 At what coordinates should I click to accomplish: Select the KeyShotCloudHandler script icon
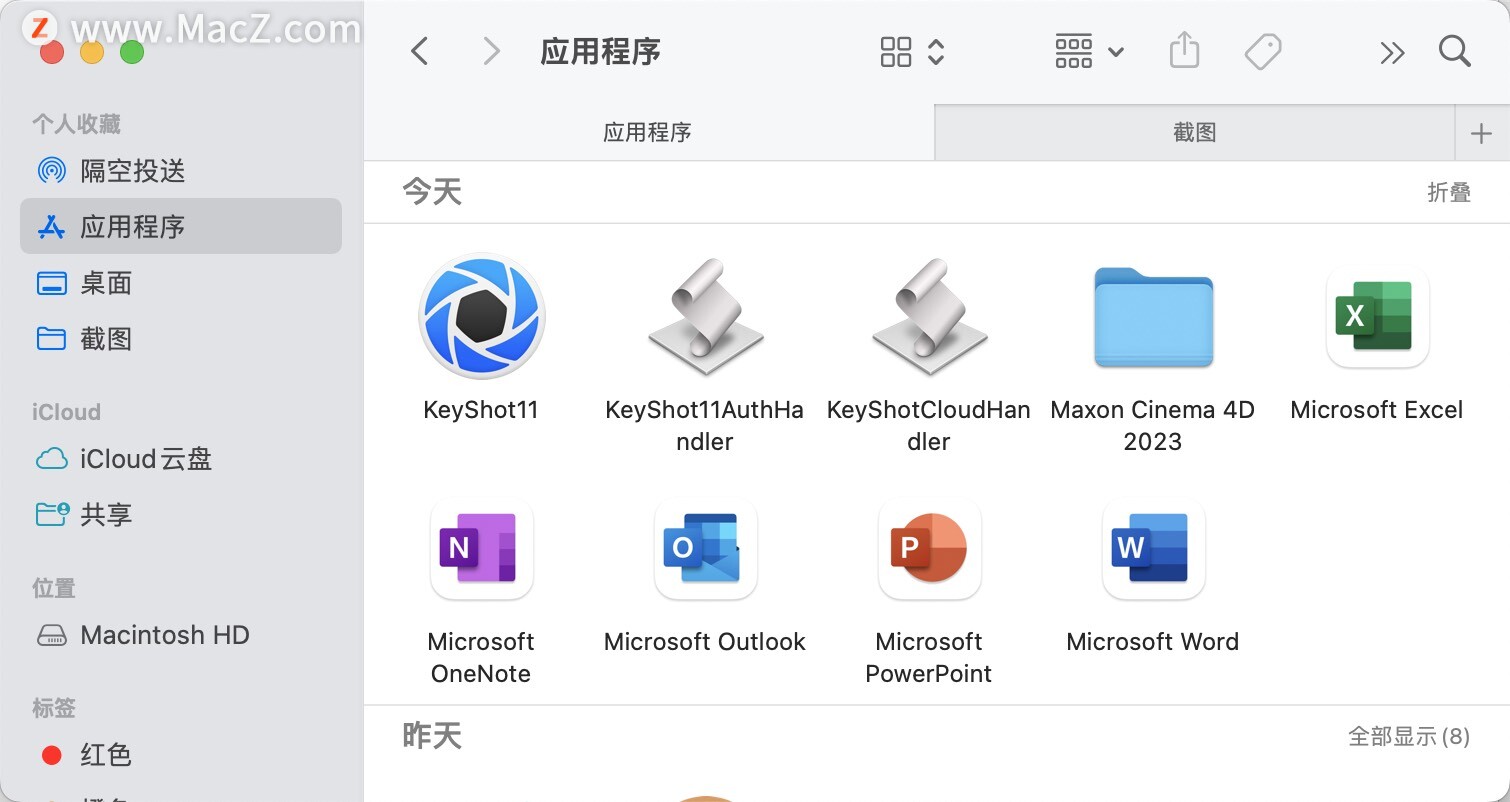coord(929,318)
